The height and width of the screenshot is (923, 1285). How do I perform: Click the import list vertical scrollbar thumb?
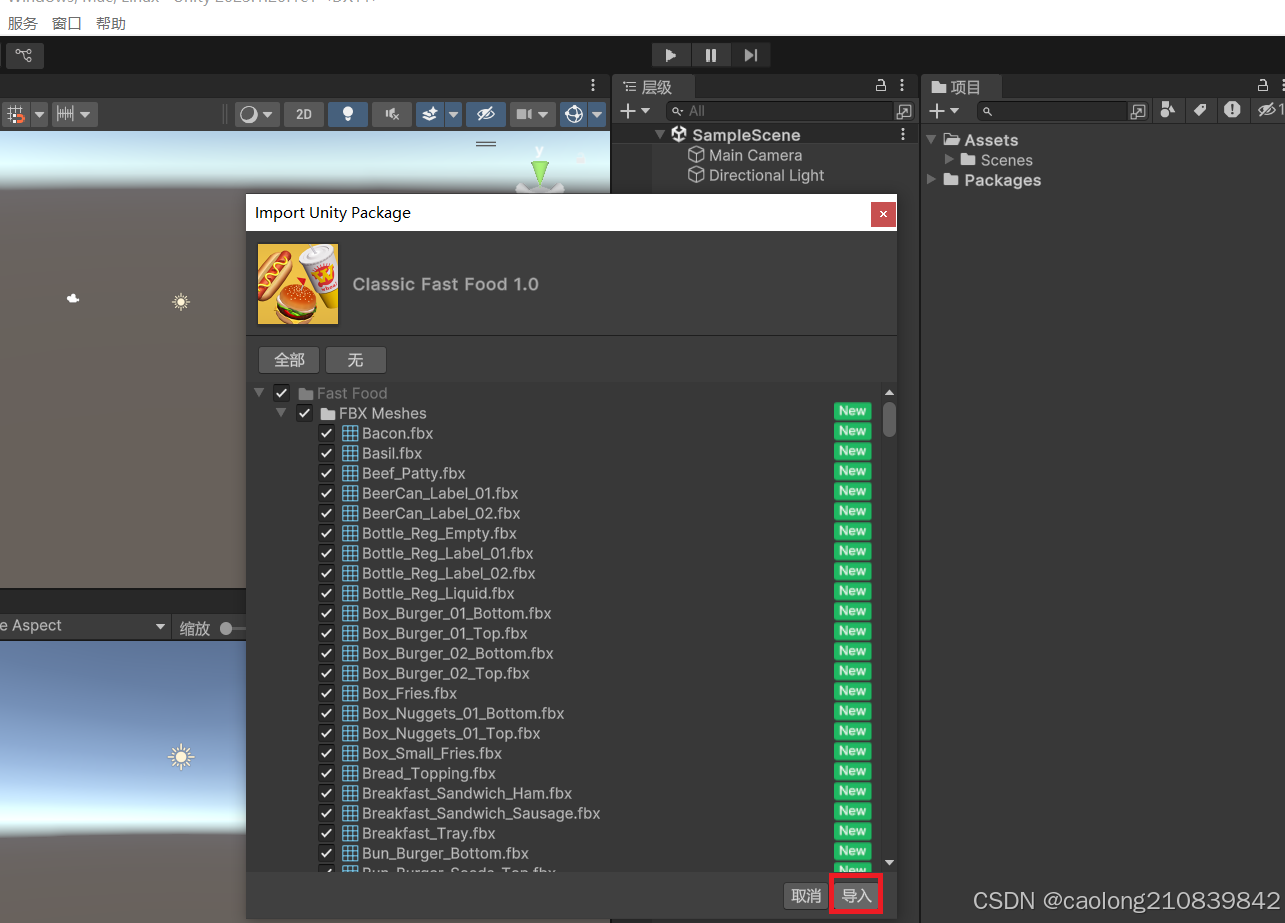[889, 419]
